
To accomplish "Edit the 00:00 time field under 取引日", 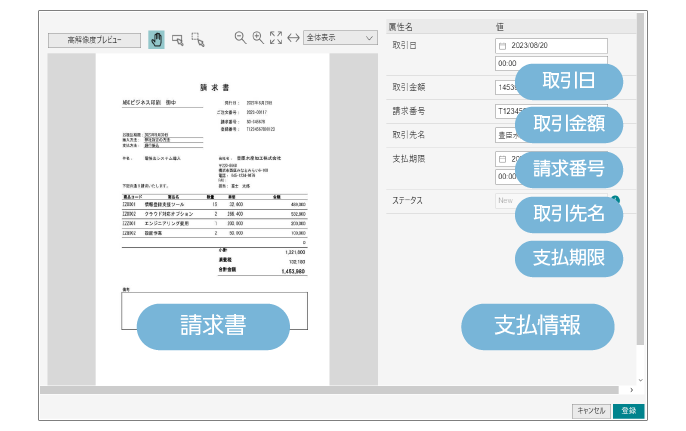I will (x=551, y=63).
